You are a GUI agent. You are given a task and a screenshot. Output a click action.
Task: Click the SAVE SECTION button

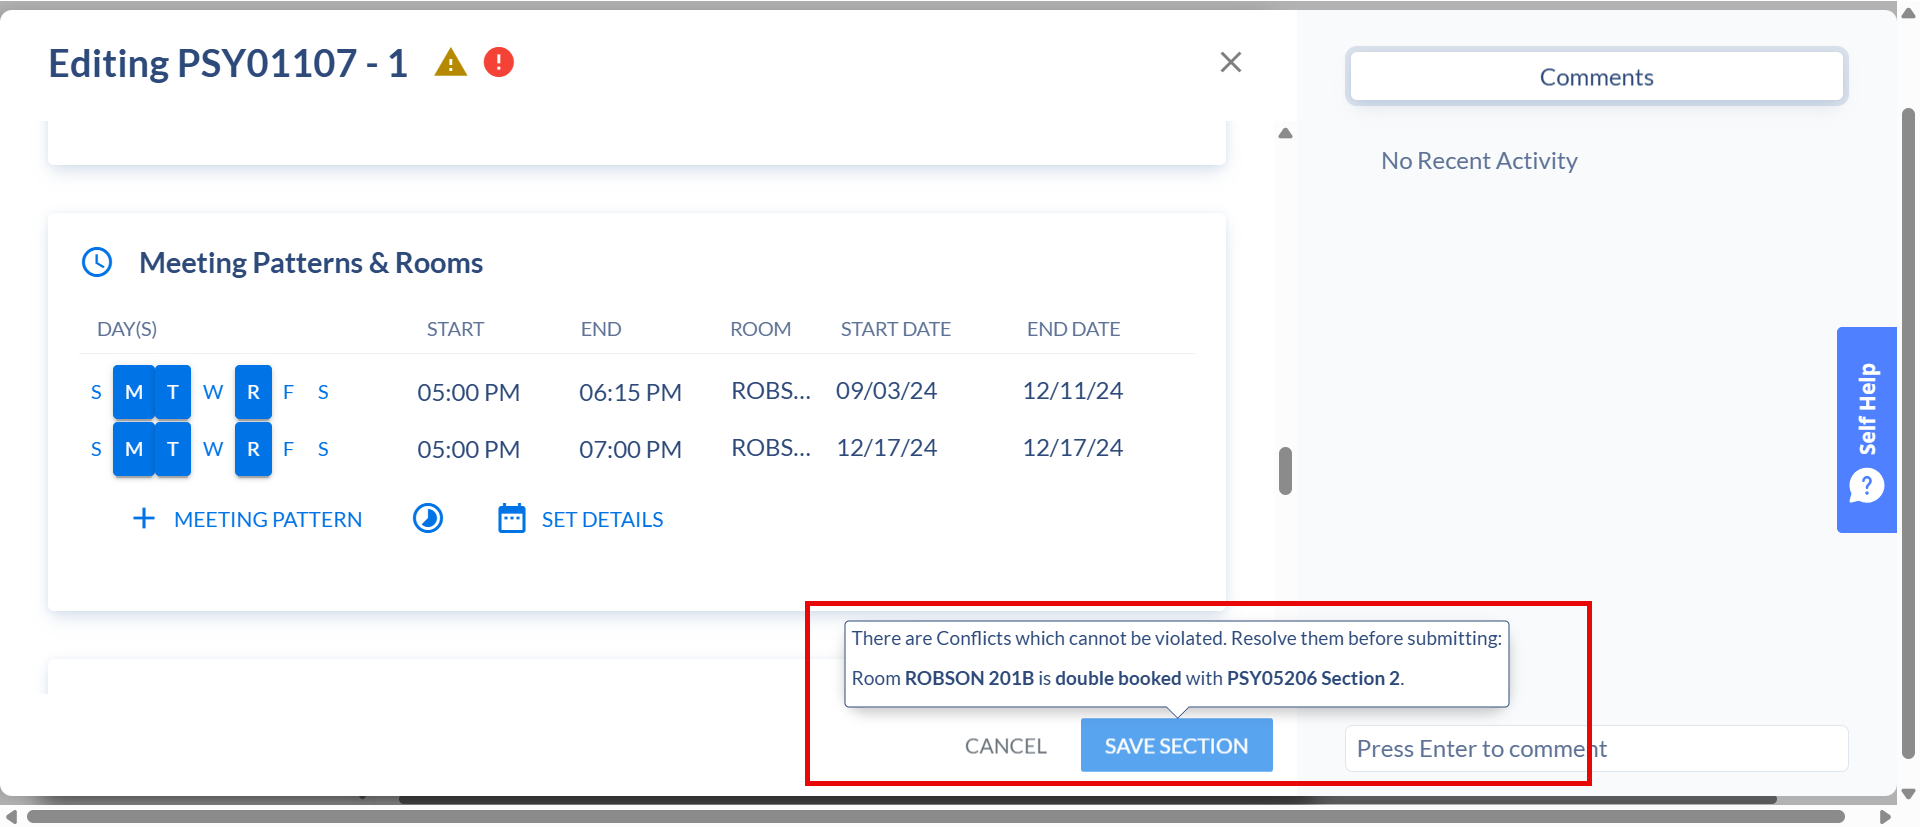pyautogui.click(x=1176, y=746)
